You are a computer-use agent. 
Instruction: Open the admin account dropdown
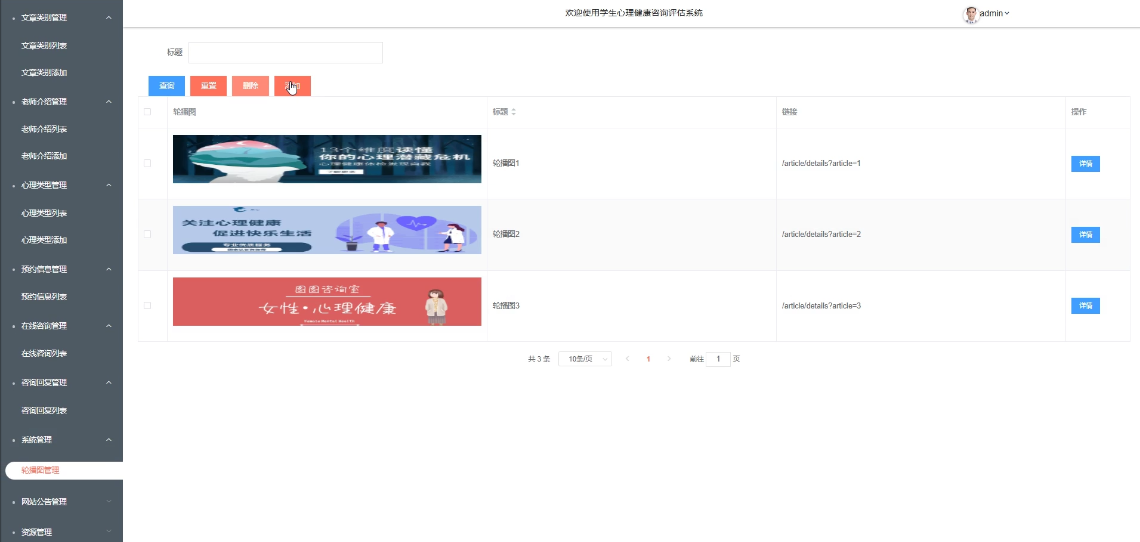point(995,13)
